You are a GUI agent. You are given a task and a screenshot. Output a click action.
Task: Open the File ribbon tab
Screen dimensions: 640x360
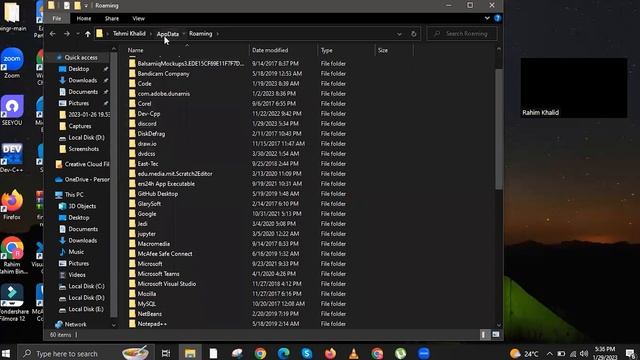tap(57, 18)
